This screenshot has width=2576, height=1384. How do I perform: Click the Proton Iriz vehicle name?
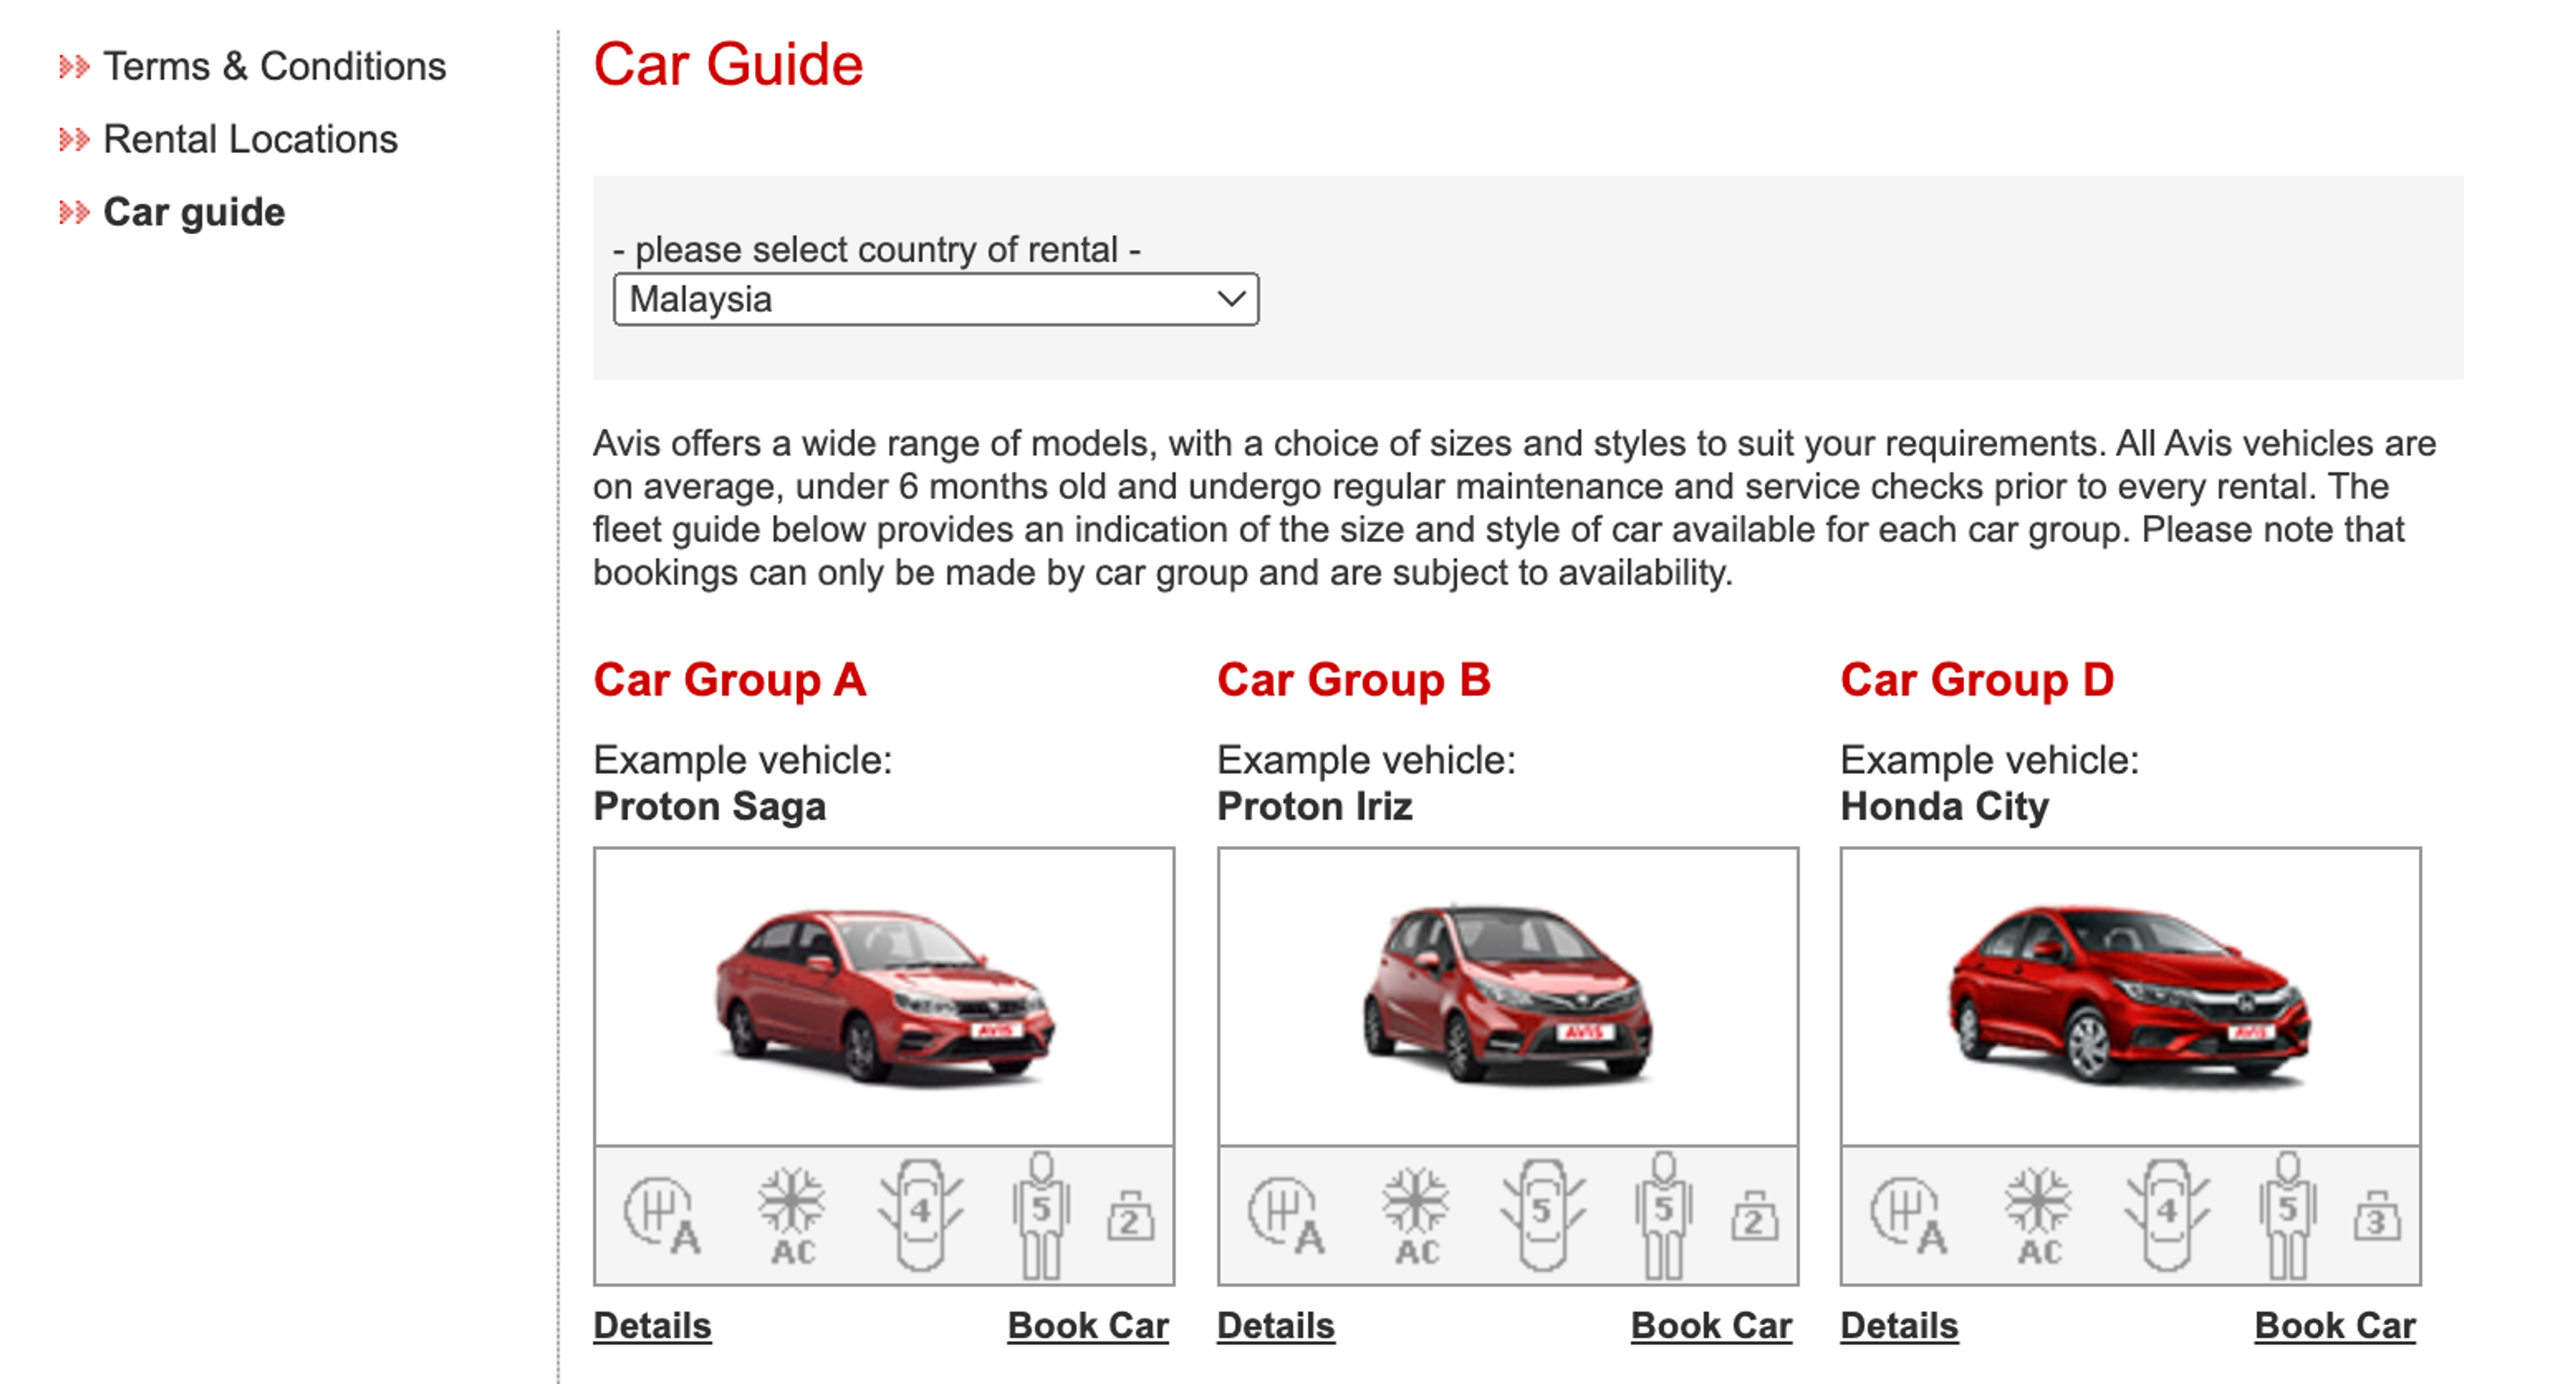tap(1315, 807)
